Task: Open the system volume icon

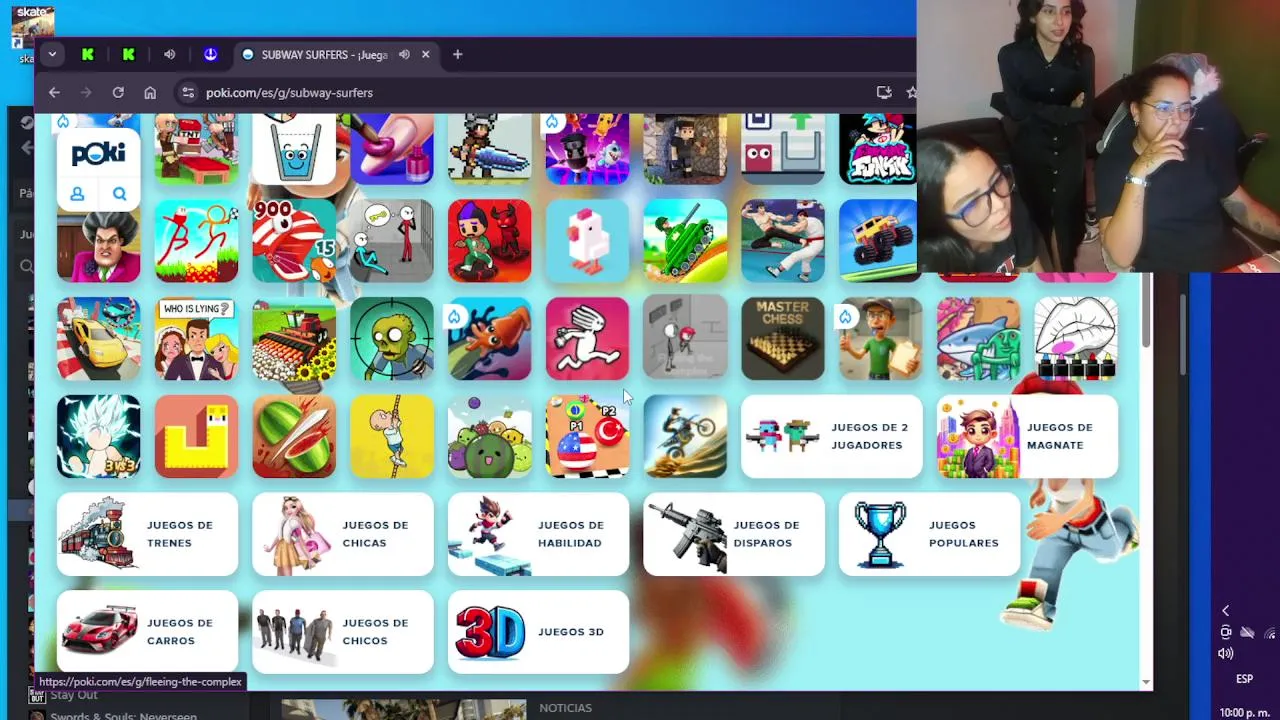Action: tap(1226, 654)
